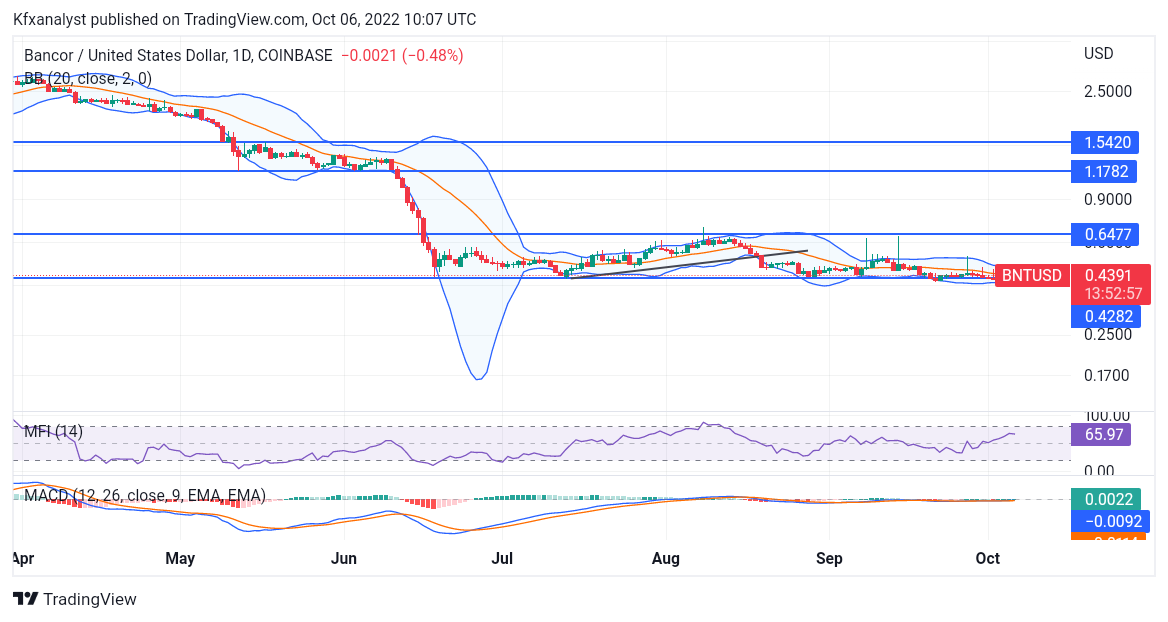The height and width of the screenshot is (622, 1168).
Task: Click the Bancor / United States Dollar title
Action: (178, 55)
